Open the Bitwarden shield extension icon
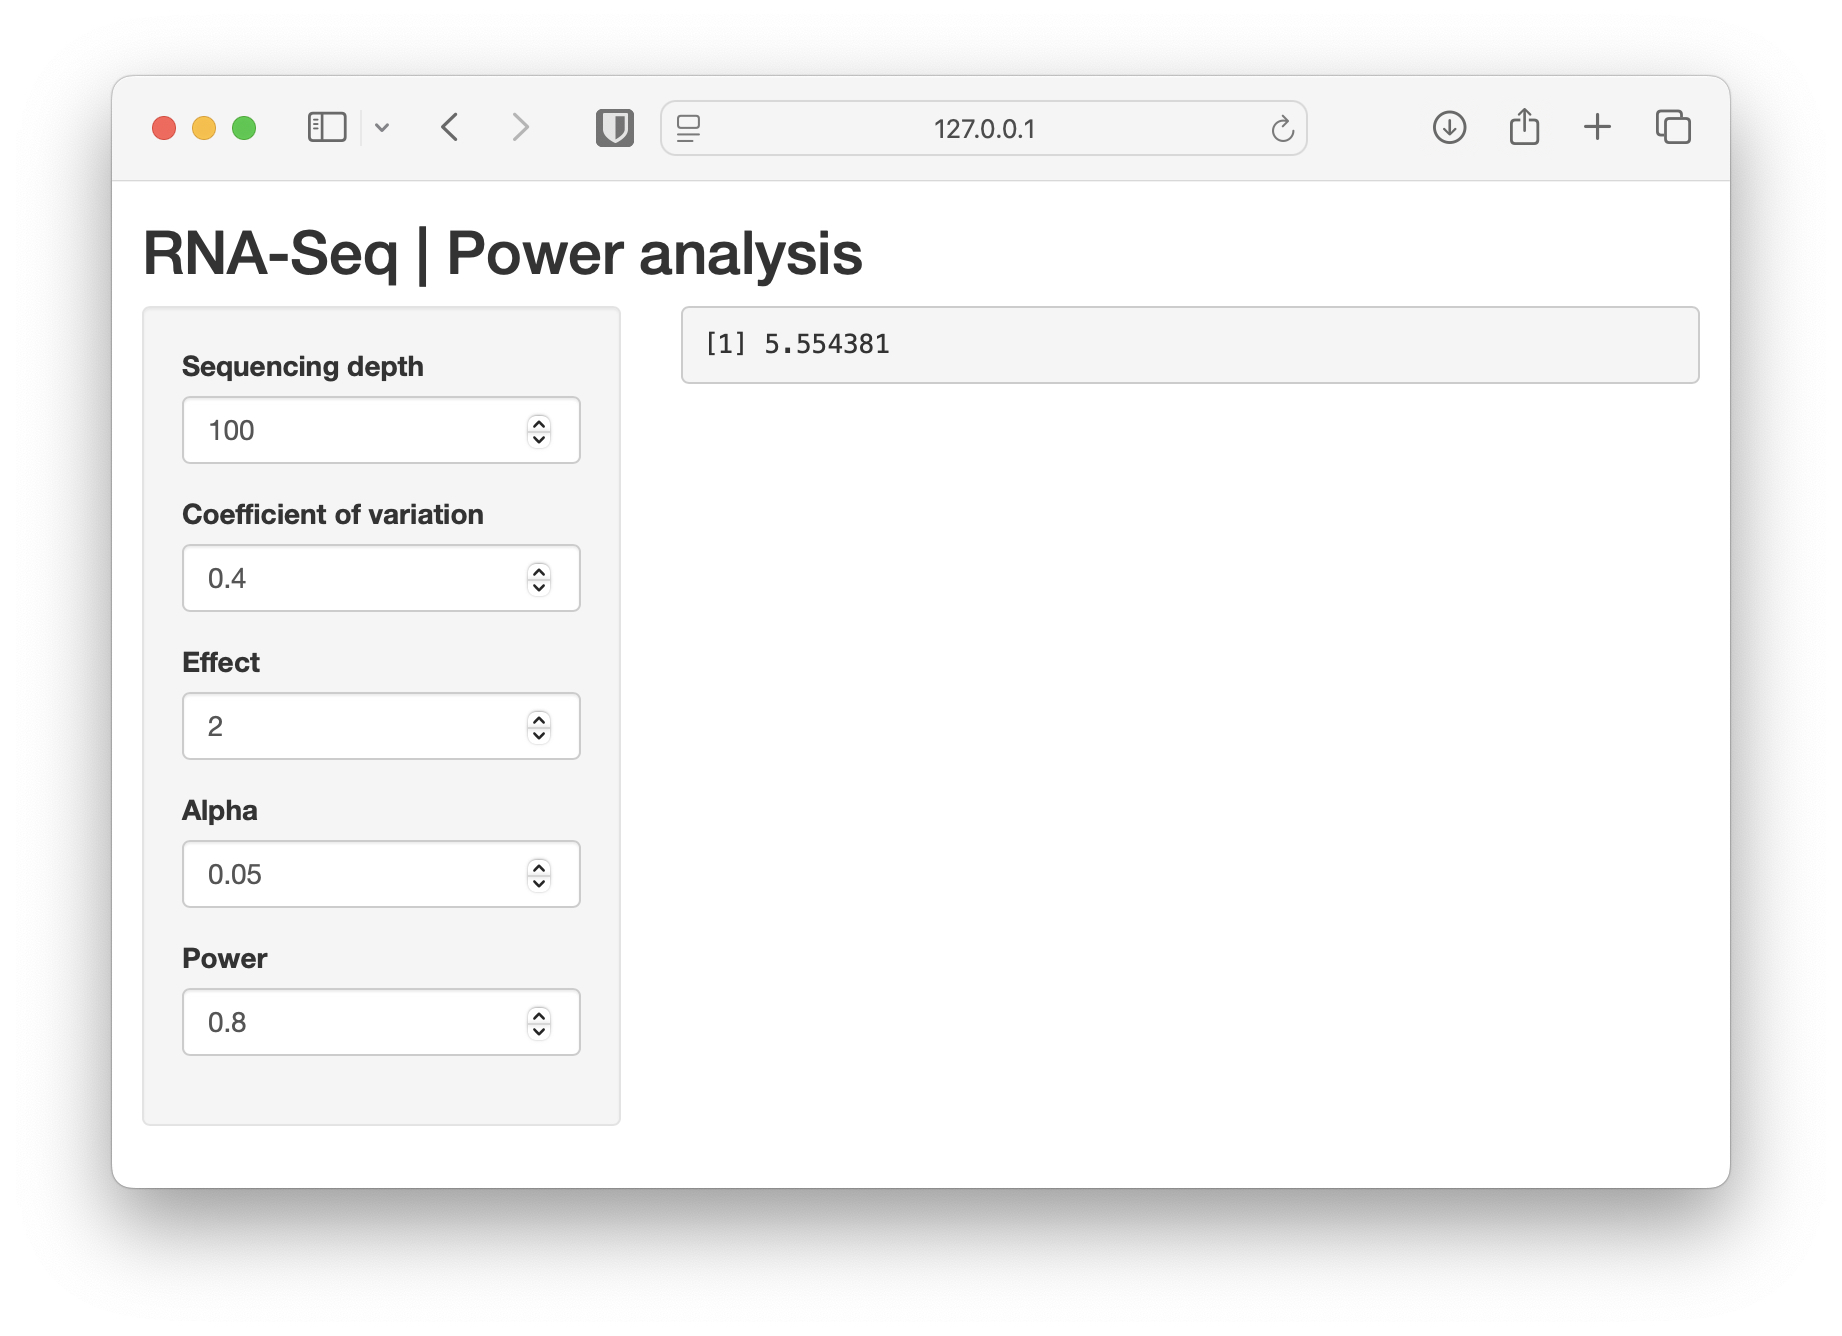The height and width of the screenshot is (1336, 1842). (615, 128)
